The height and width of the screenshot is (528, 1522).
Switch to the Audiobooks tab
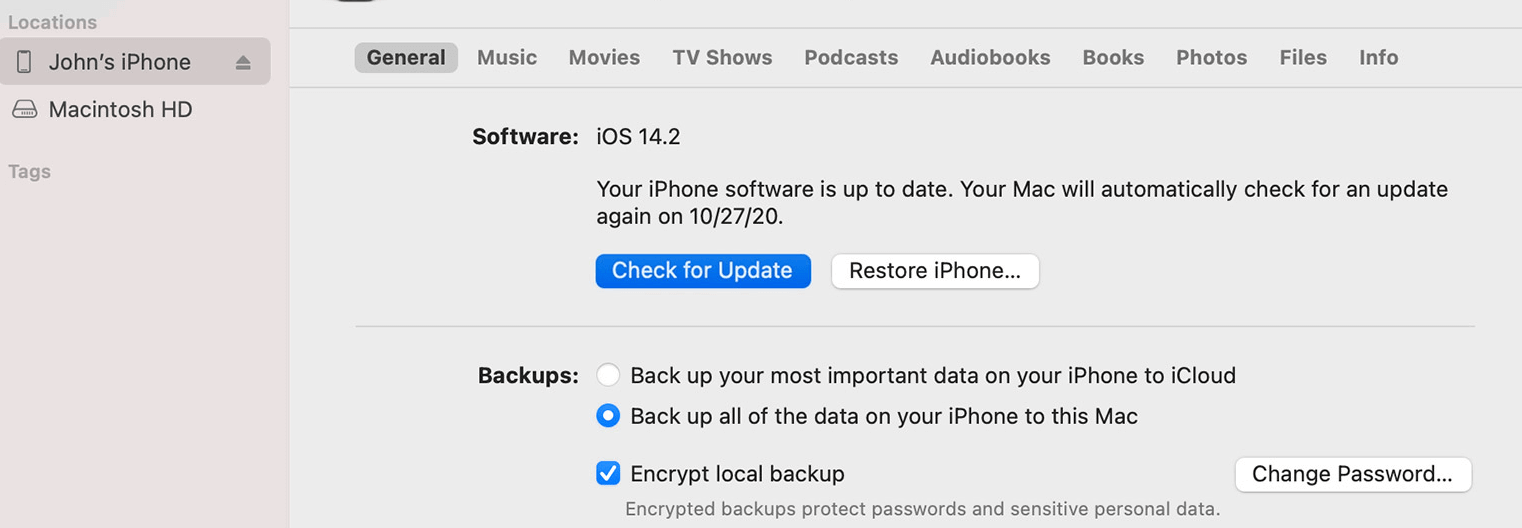click(990, 58)
